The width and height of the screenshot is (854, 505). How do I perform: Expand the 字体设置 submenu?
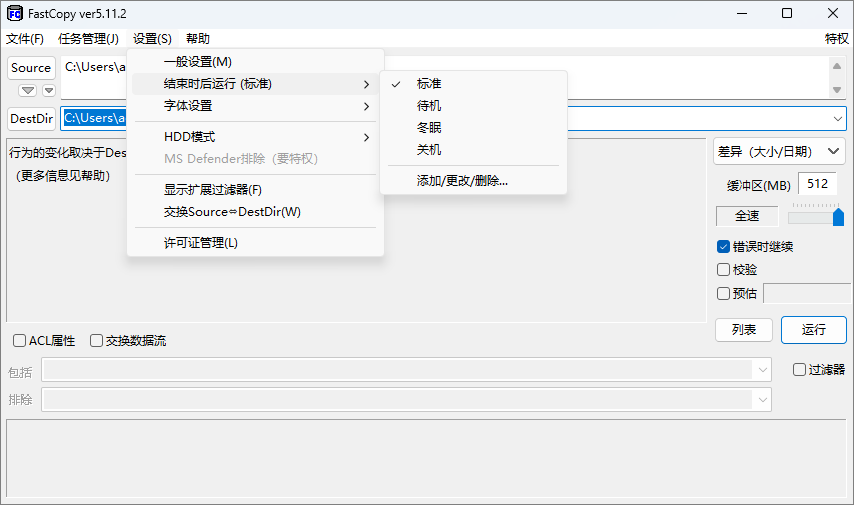[255, 106]
